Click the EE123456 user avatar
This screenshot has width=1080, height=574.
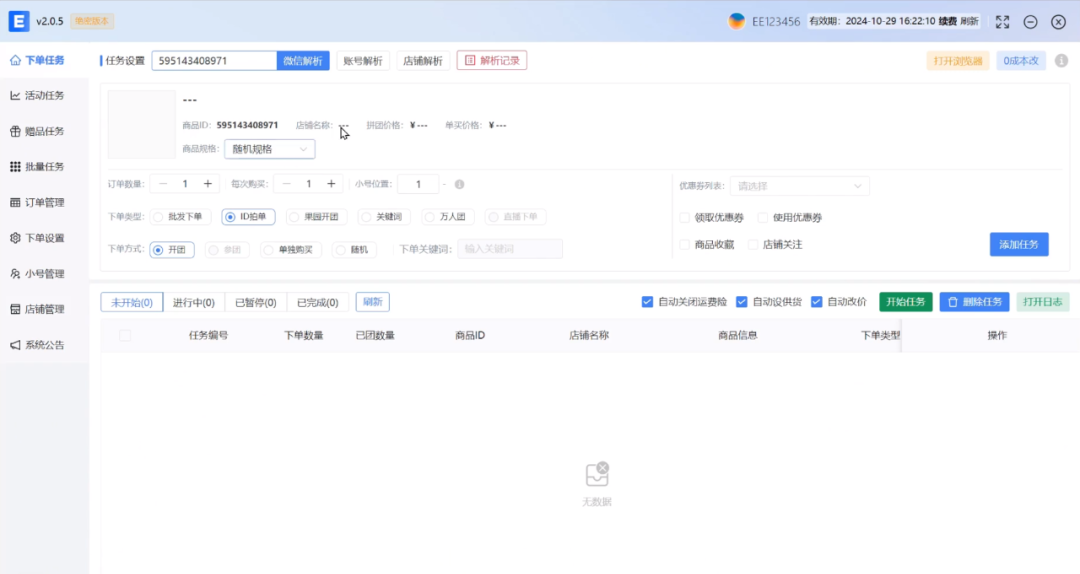pyautogui.click(x=736, y=21)
